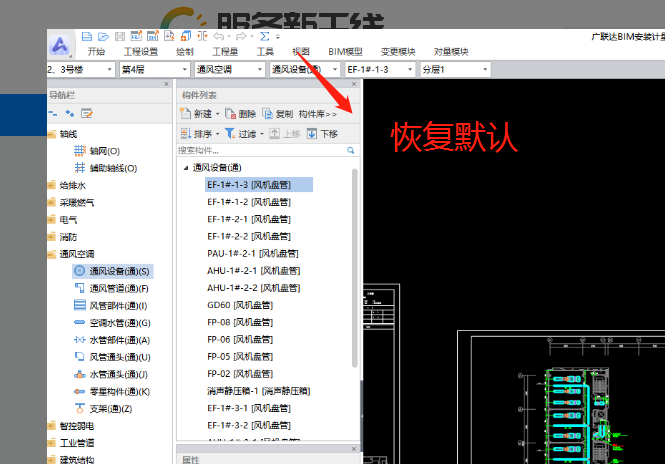Open the 工程量 ribbon tab

point(225,52)
